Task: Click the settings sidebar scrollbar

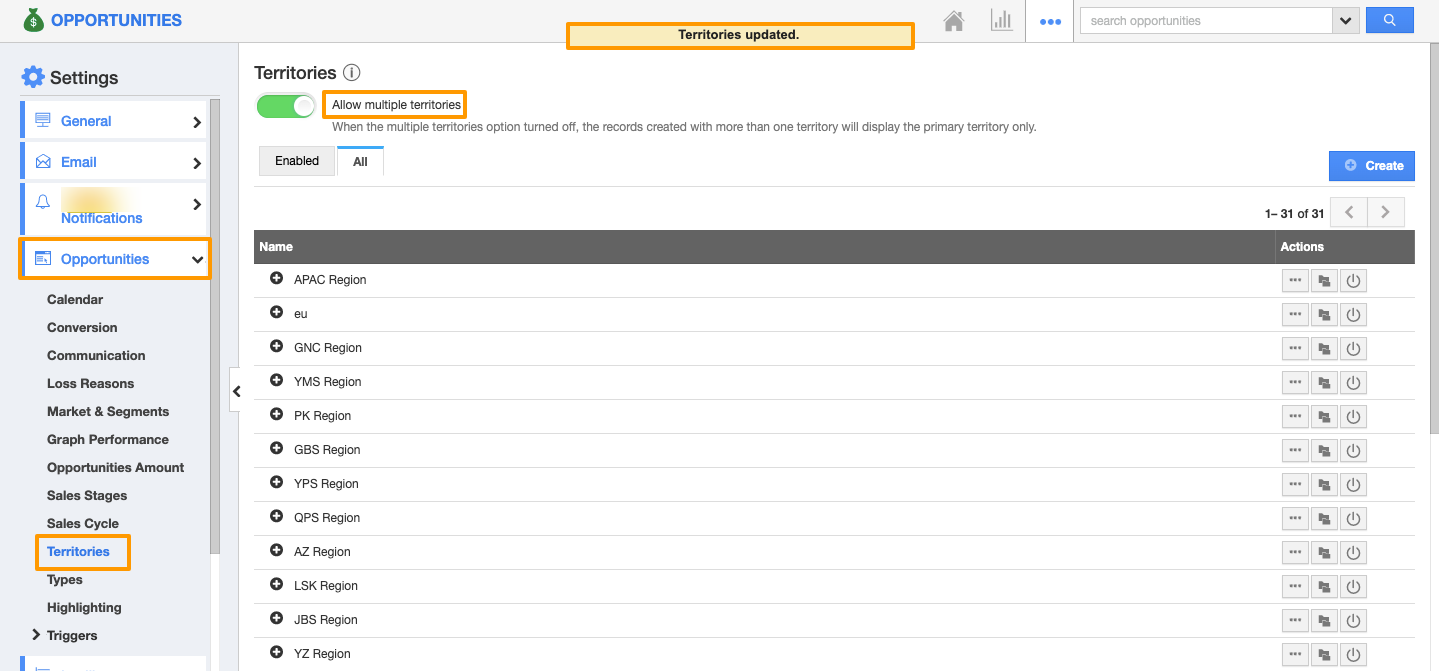Action: [x=215, y=330]
